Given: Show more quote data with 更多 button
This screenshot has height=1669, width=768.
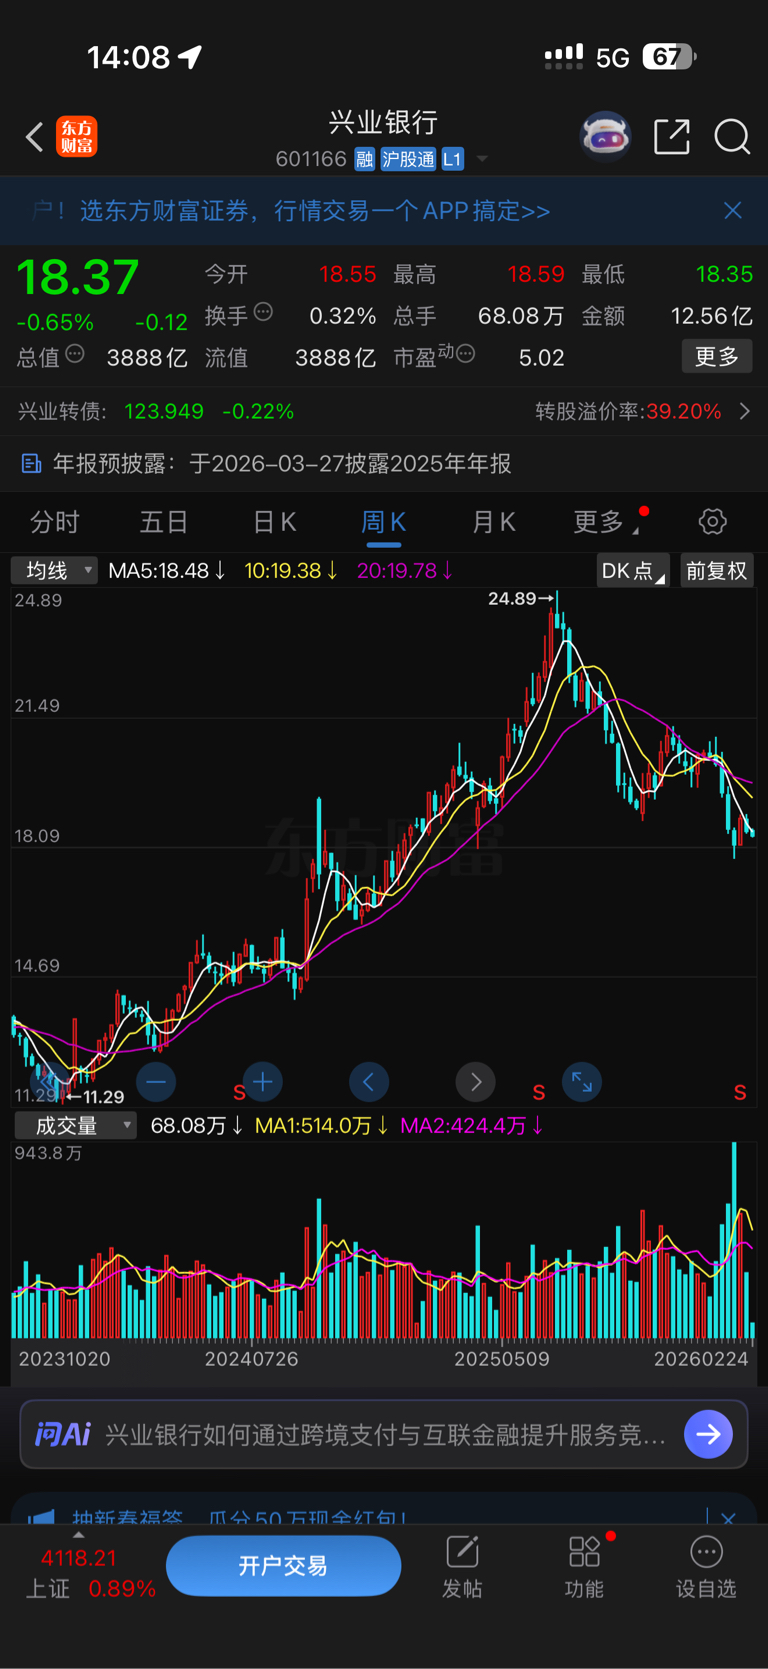Looking at the screenshot, I should click(717, 357).
